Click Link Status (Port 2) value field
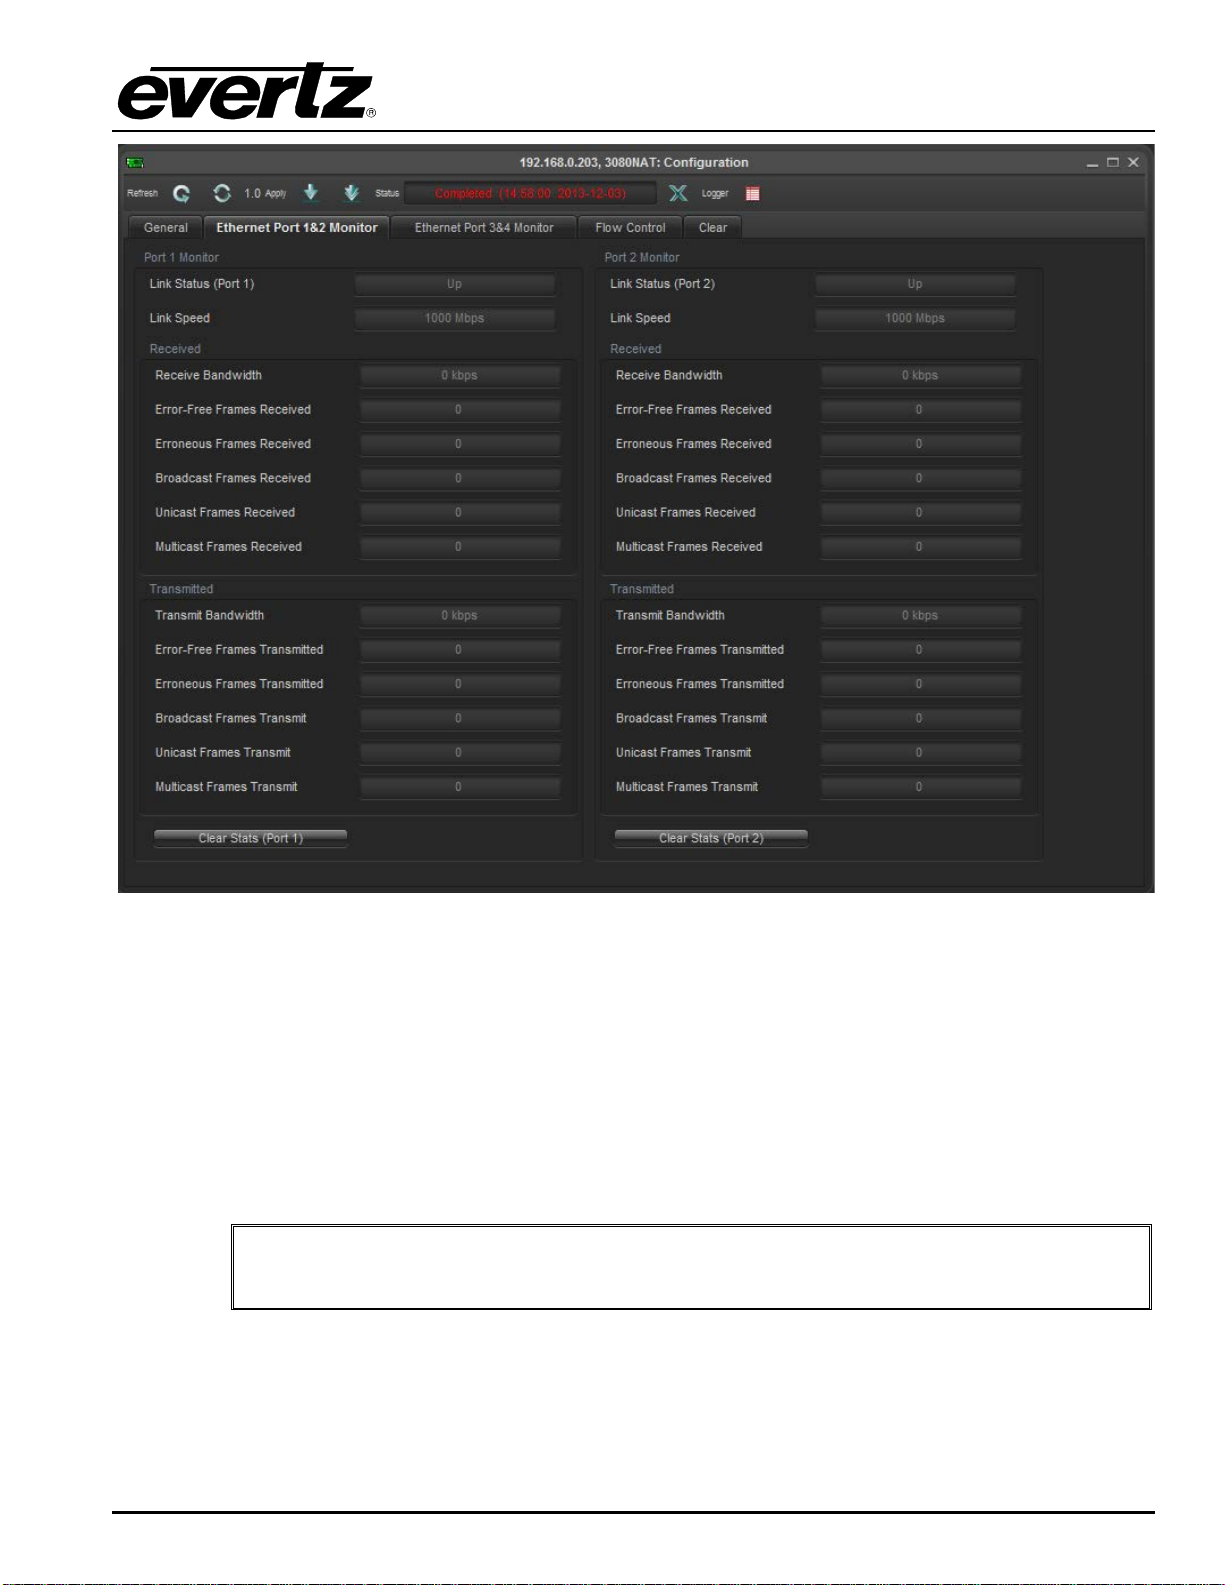The height and width of the screenshot is (1585, 1225). click(x=915, y=284)
